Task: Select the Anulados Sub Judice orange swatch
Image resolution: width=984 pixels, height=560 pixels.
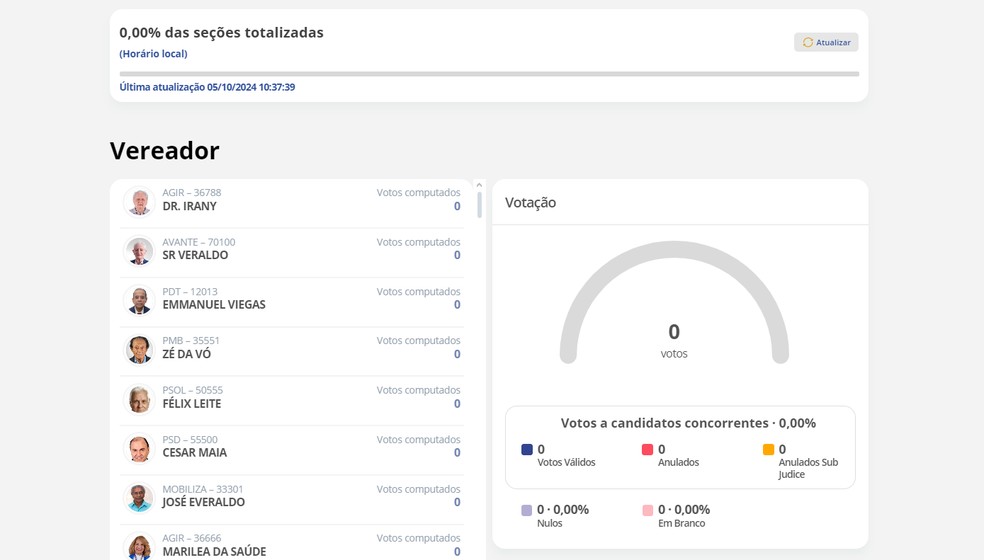Action: (768, 450)
